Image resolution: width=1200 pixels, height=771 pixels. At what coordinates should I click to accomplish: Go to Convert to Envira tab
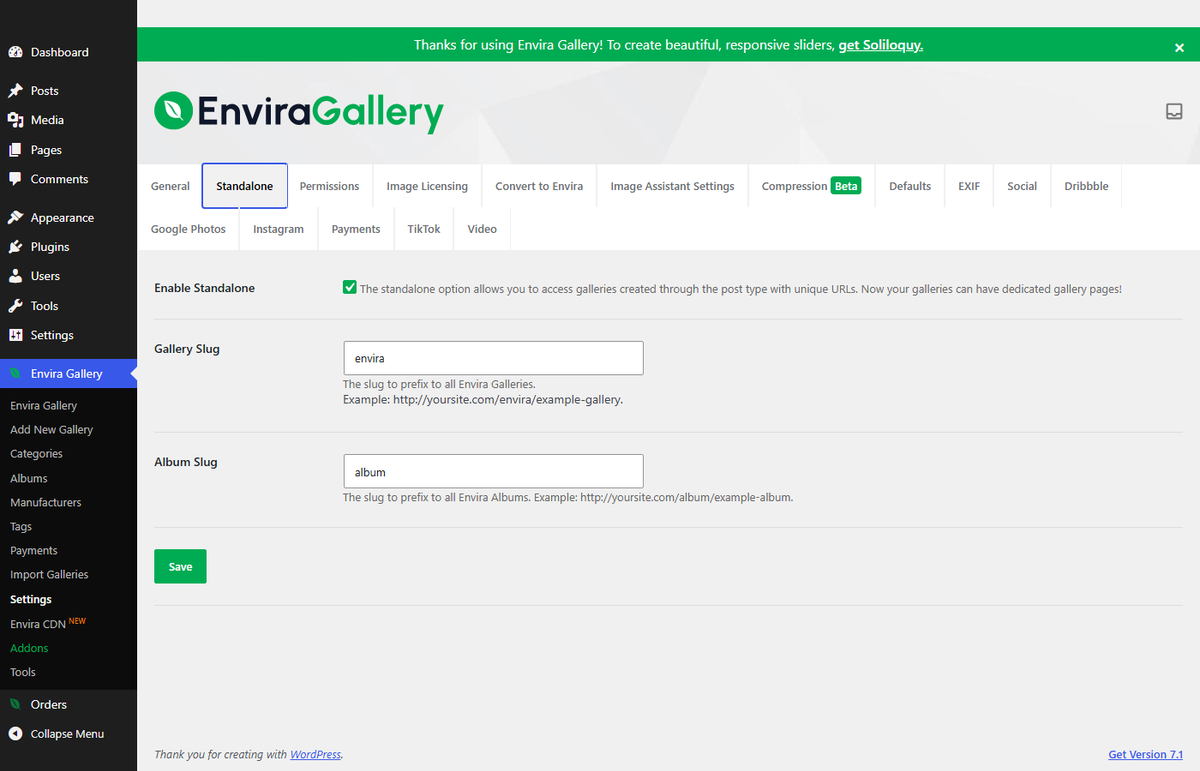click(539, 186)
